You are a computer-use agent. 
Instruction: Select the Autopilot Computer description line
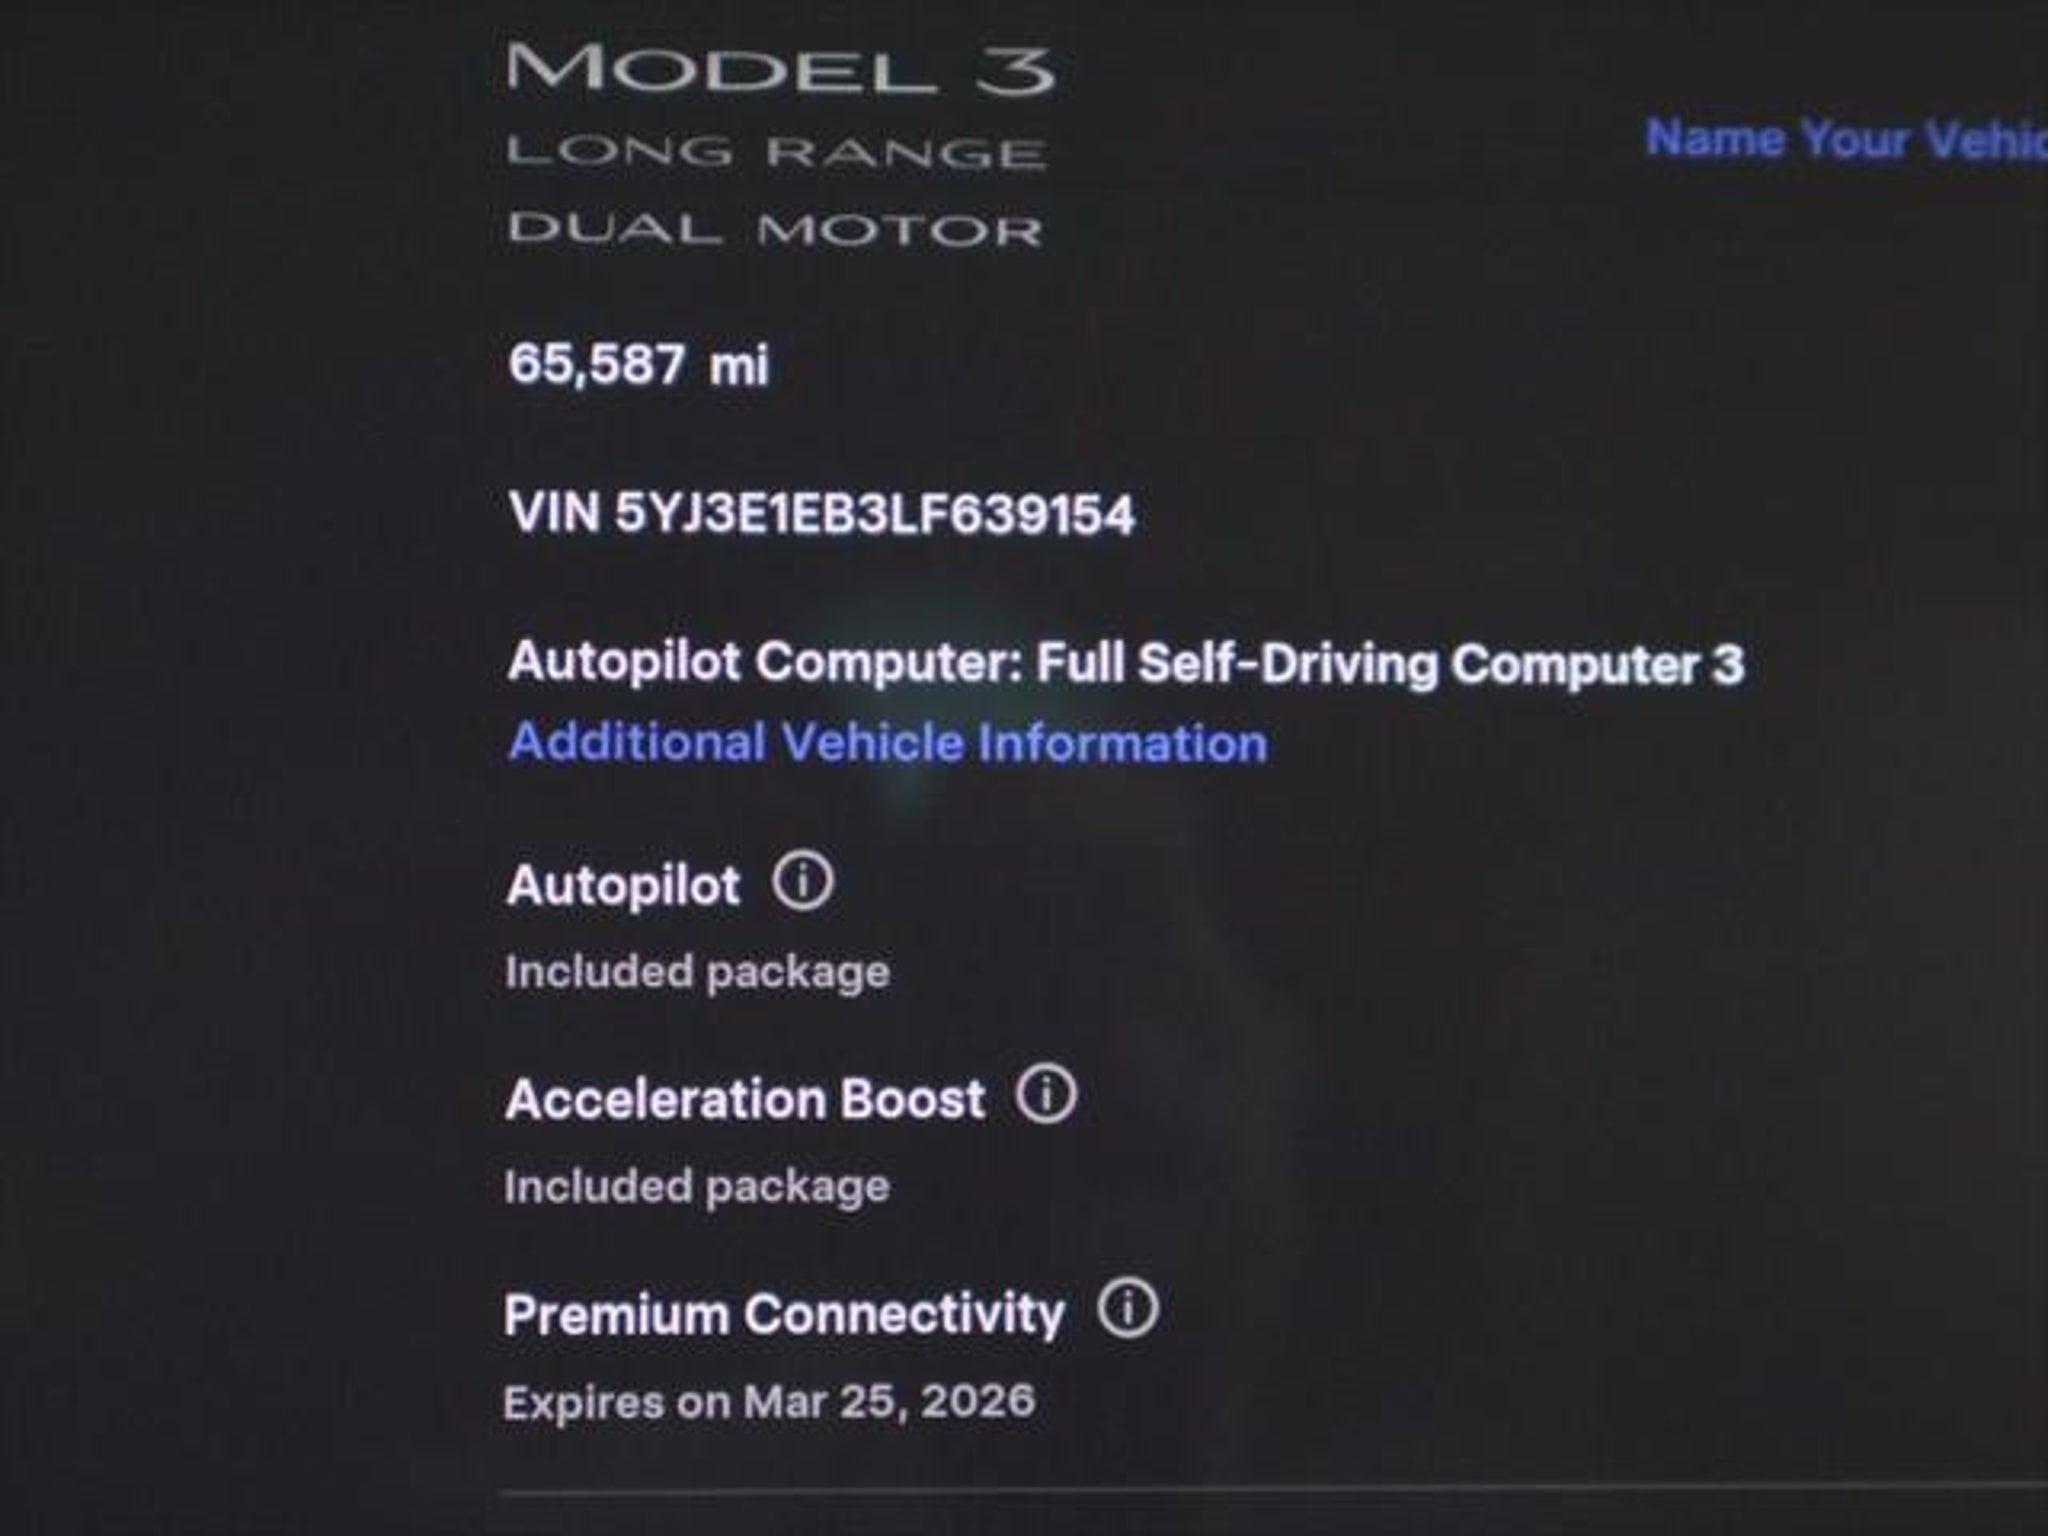click(x=1125, y=663)
